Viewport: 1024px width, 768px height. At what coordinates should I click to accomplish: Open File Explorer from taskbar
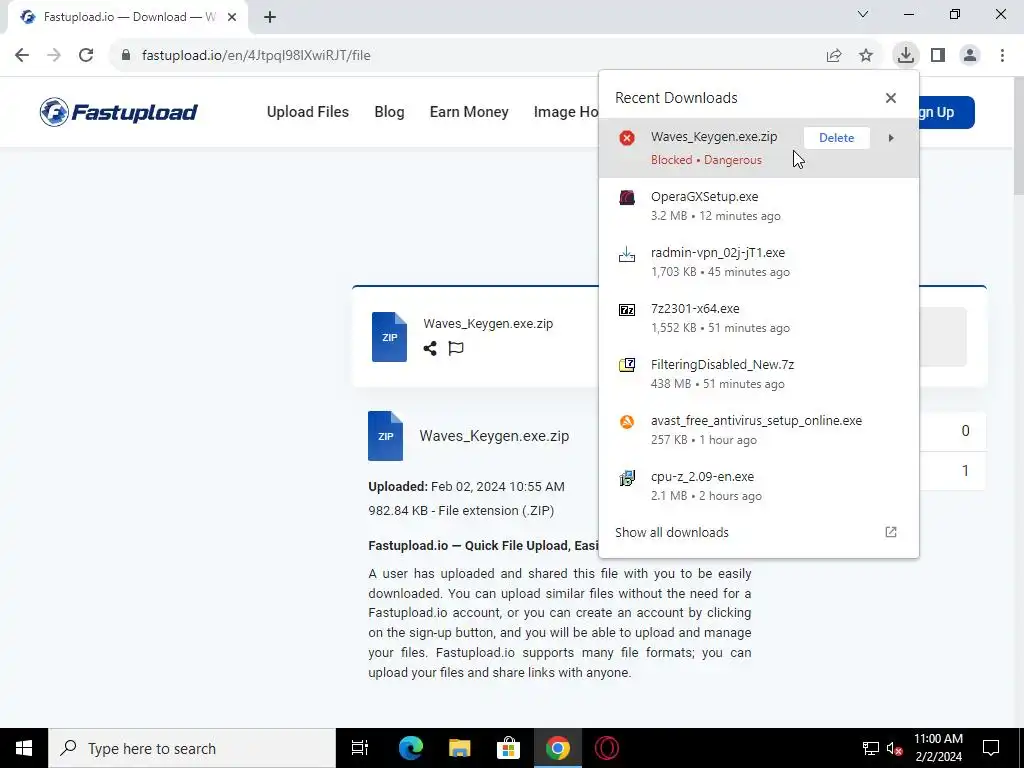(460, 748)
